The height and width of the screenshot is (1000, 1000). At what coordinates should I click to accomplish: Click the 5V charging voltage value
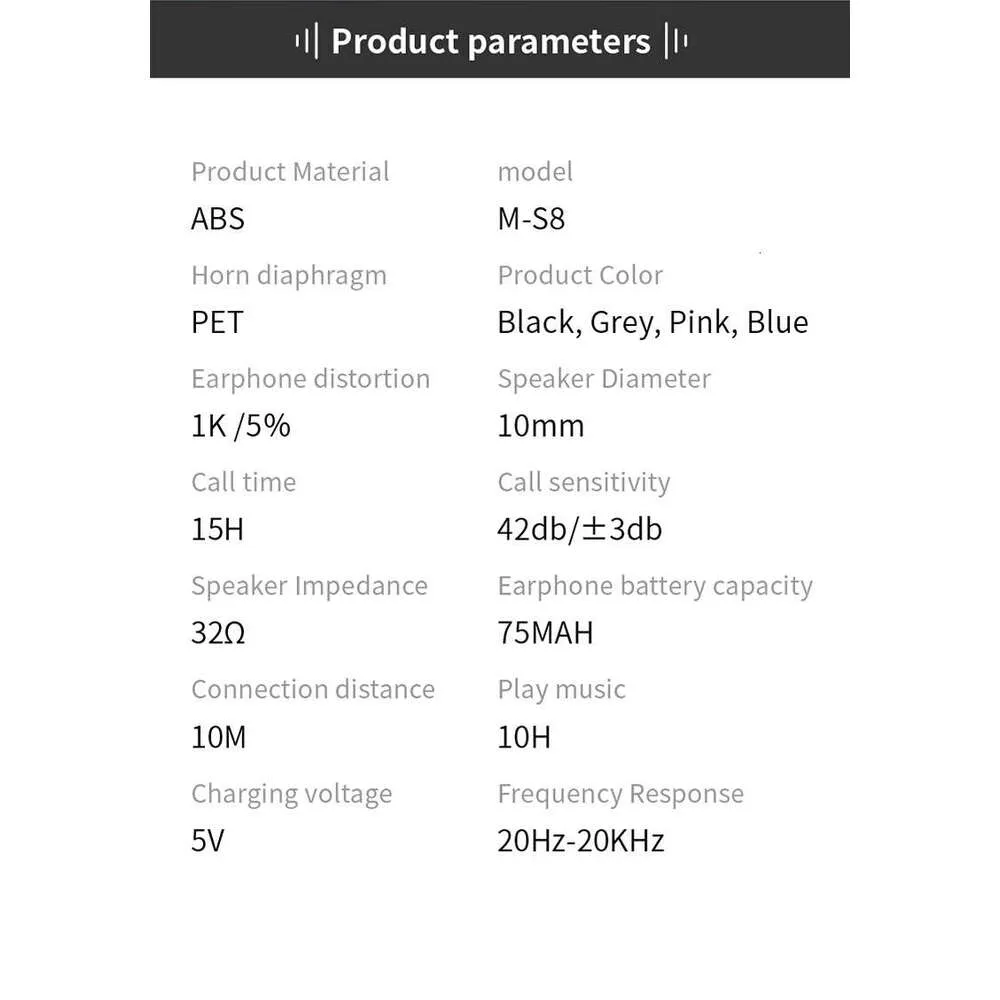click(208, 841)
